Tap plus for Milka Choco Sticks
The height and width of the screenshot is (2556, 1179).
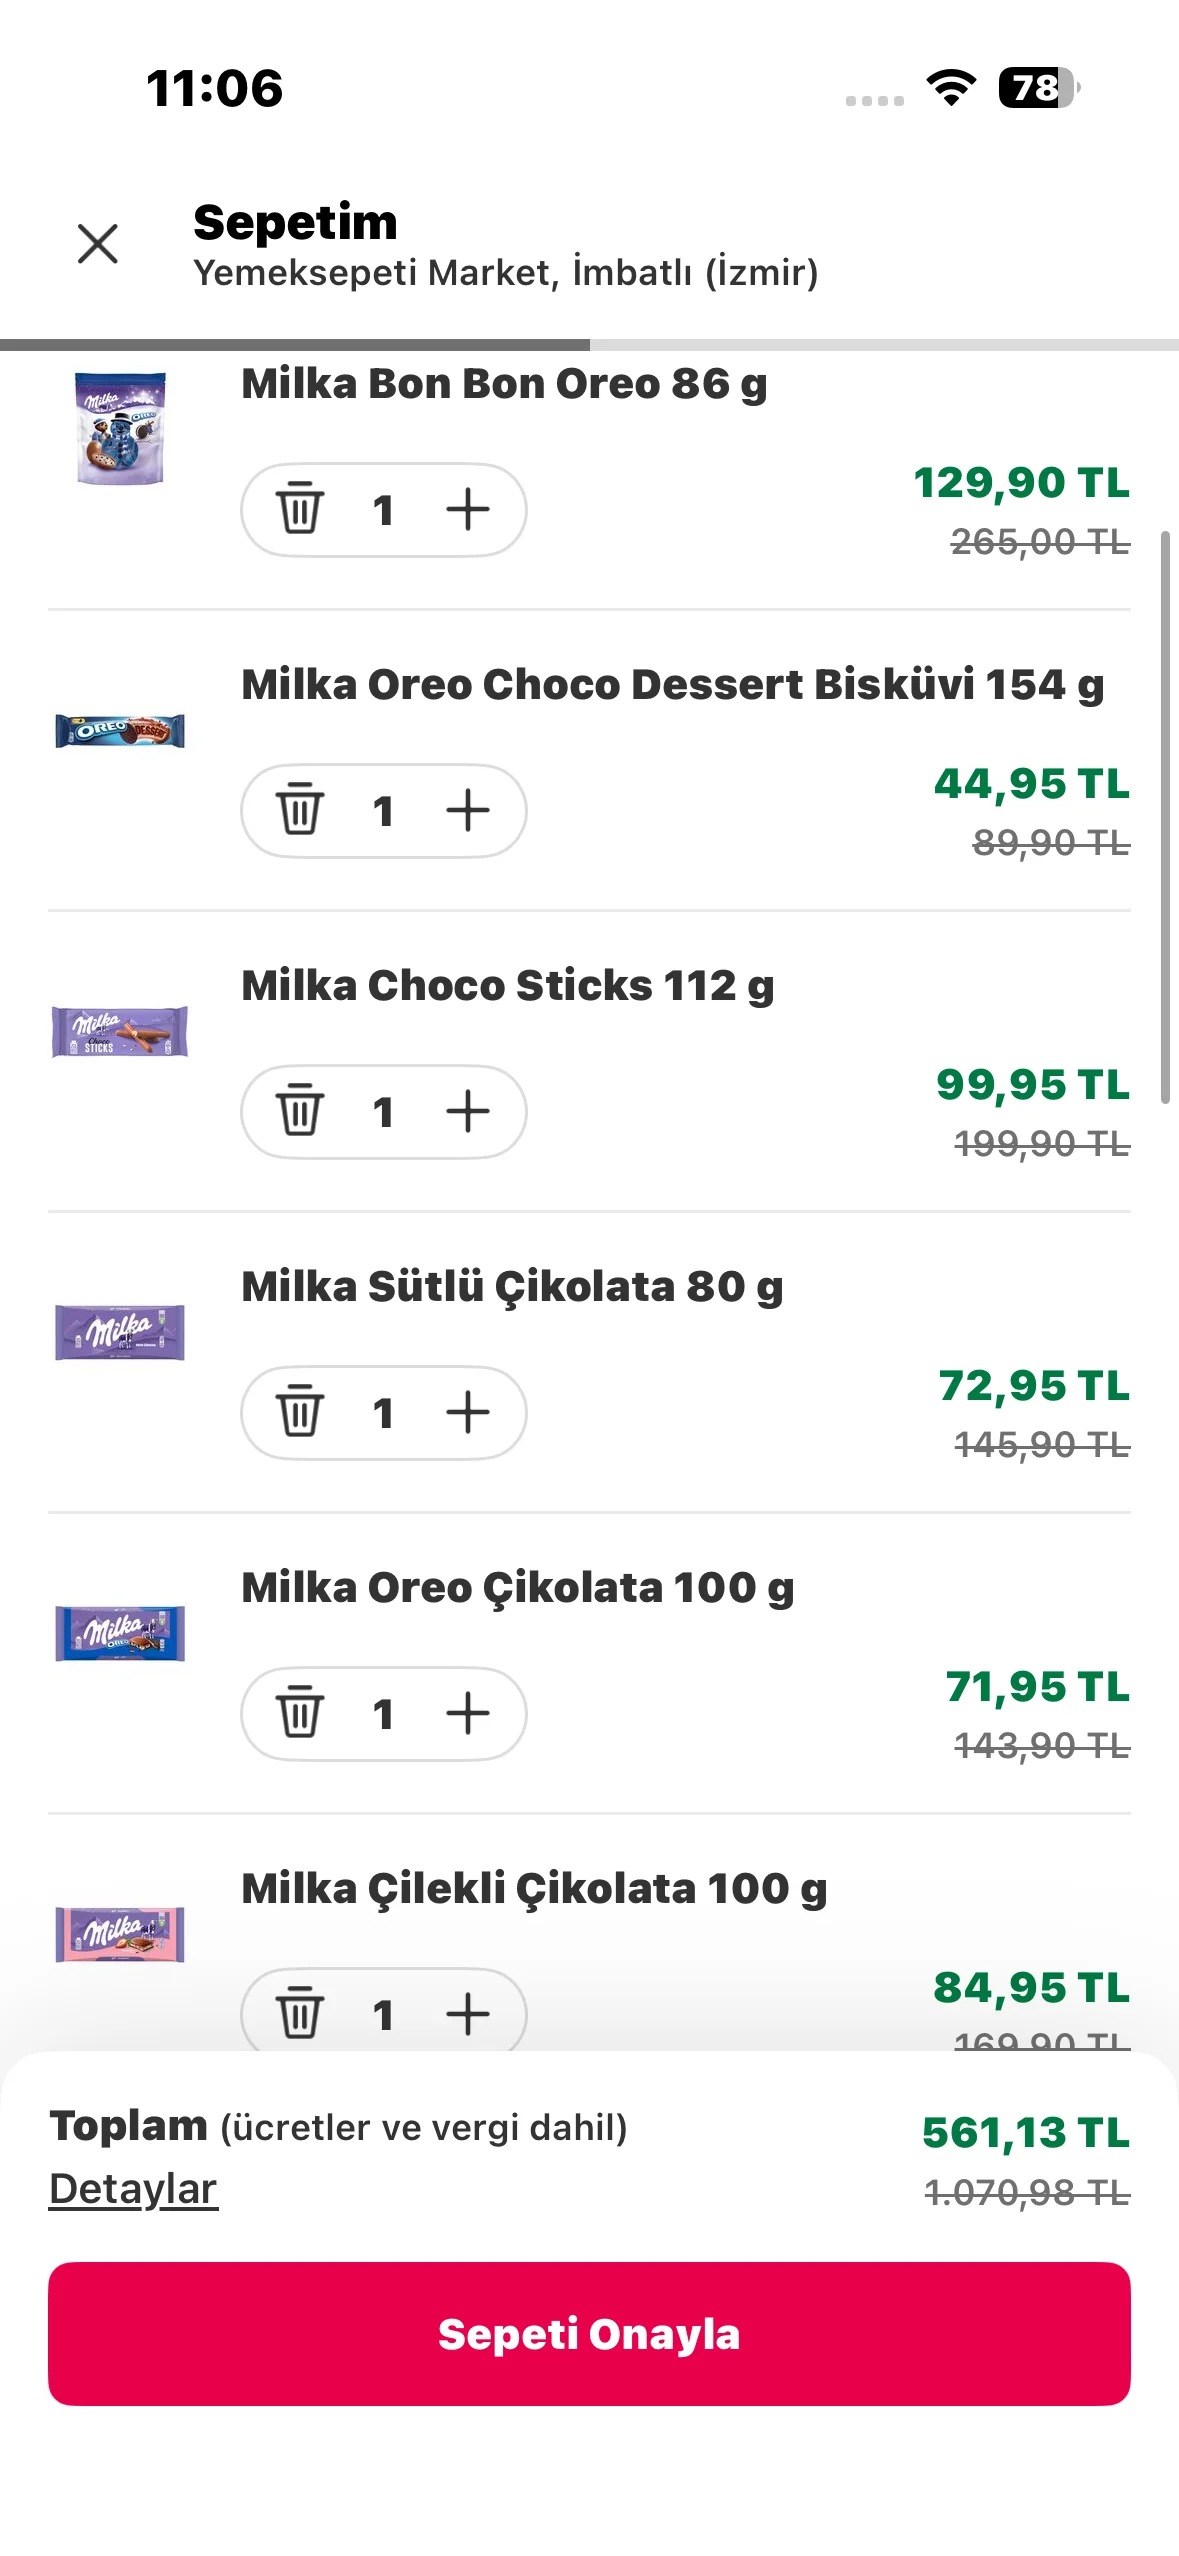(467, 1111)
